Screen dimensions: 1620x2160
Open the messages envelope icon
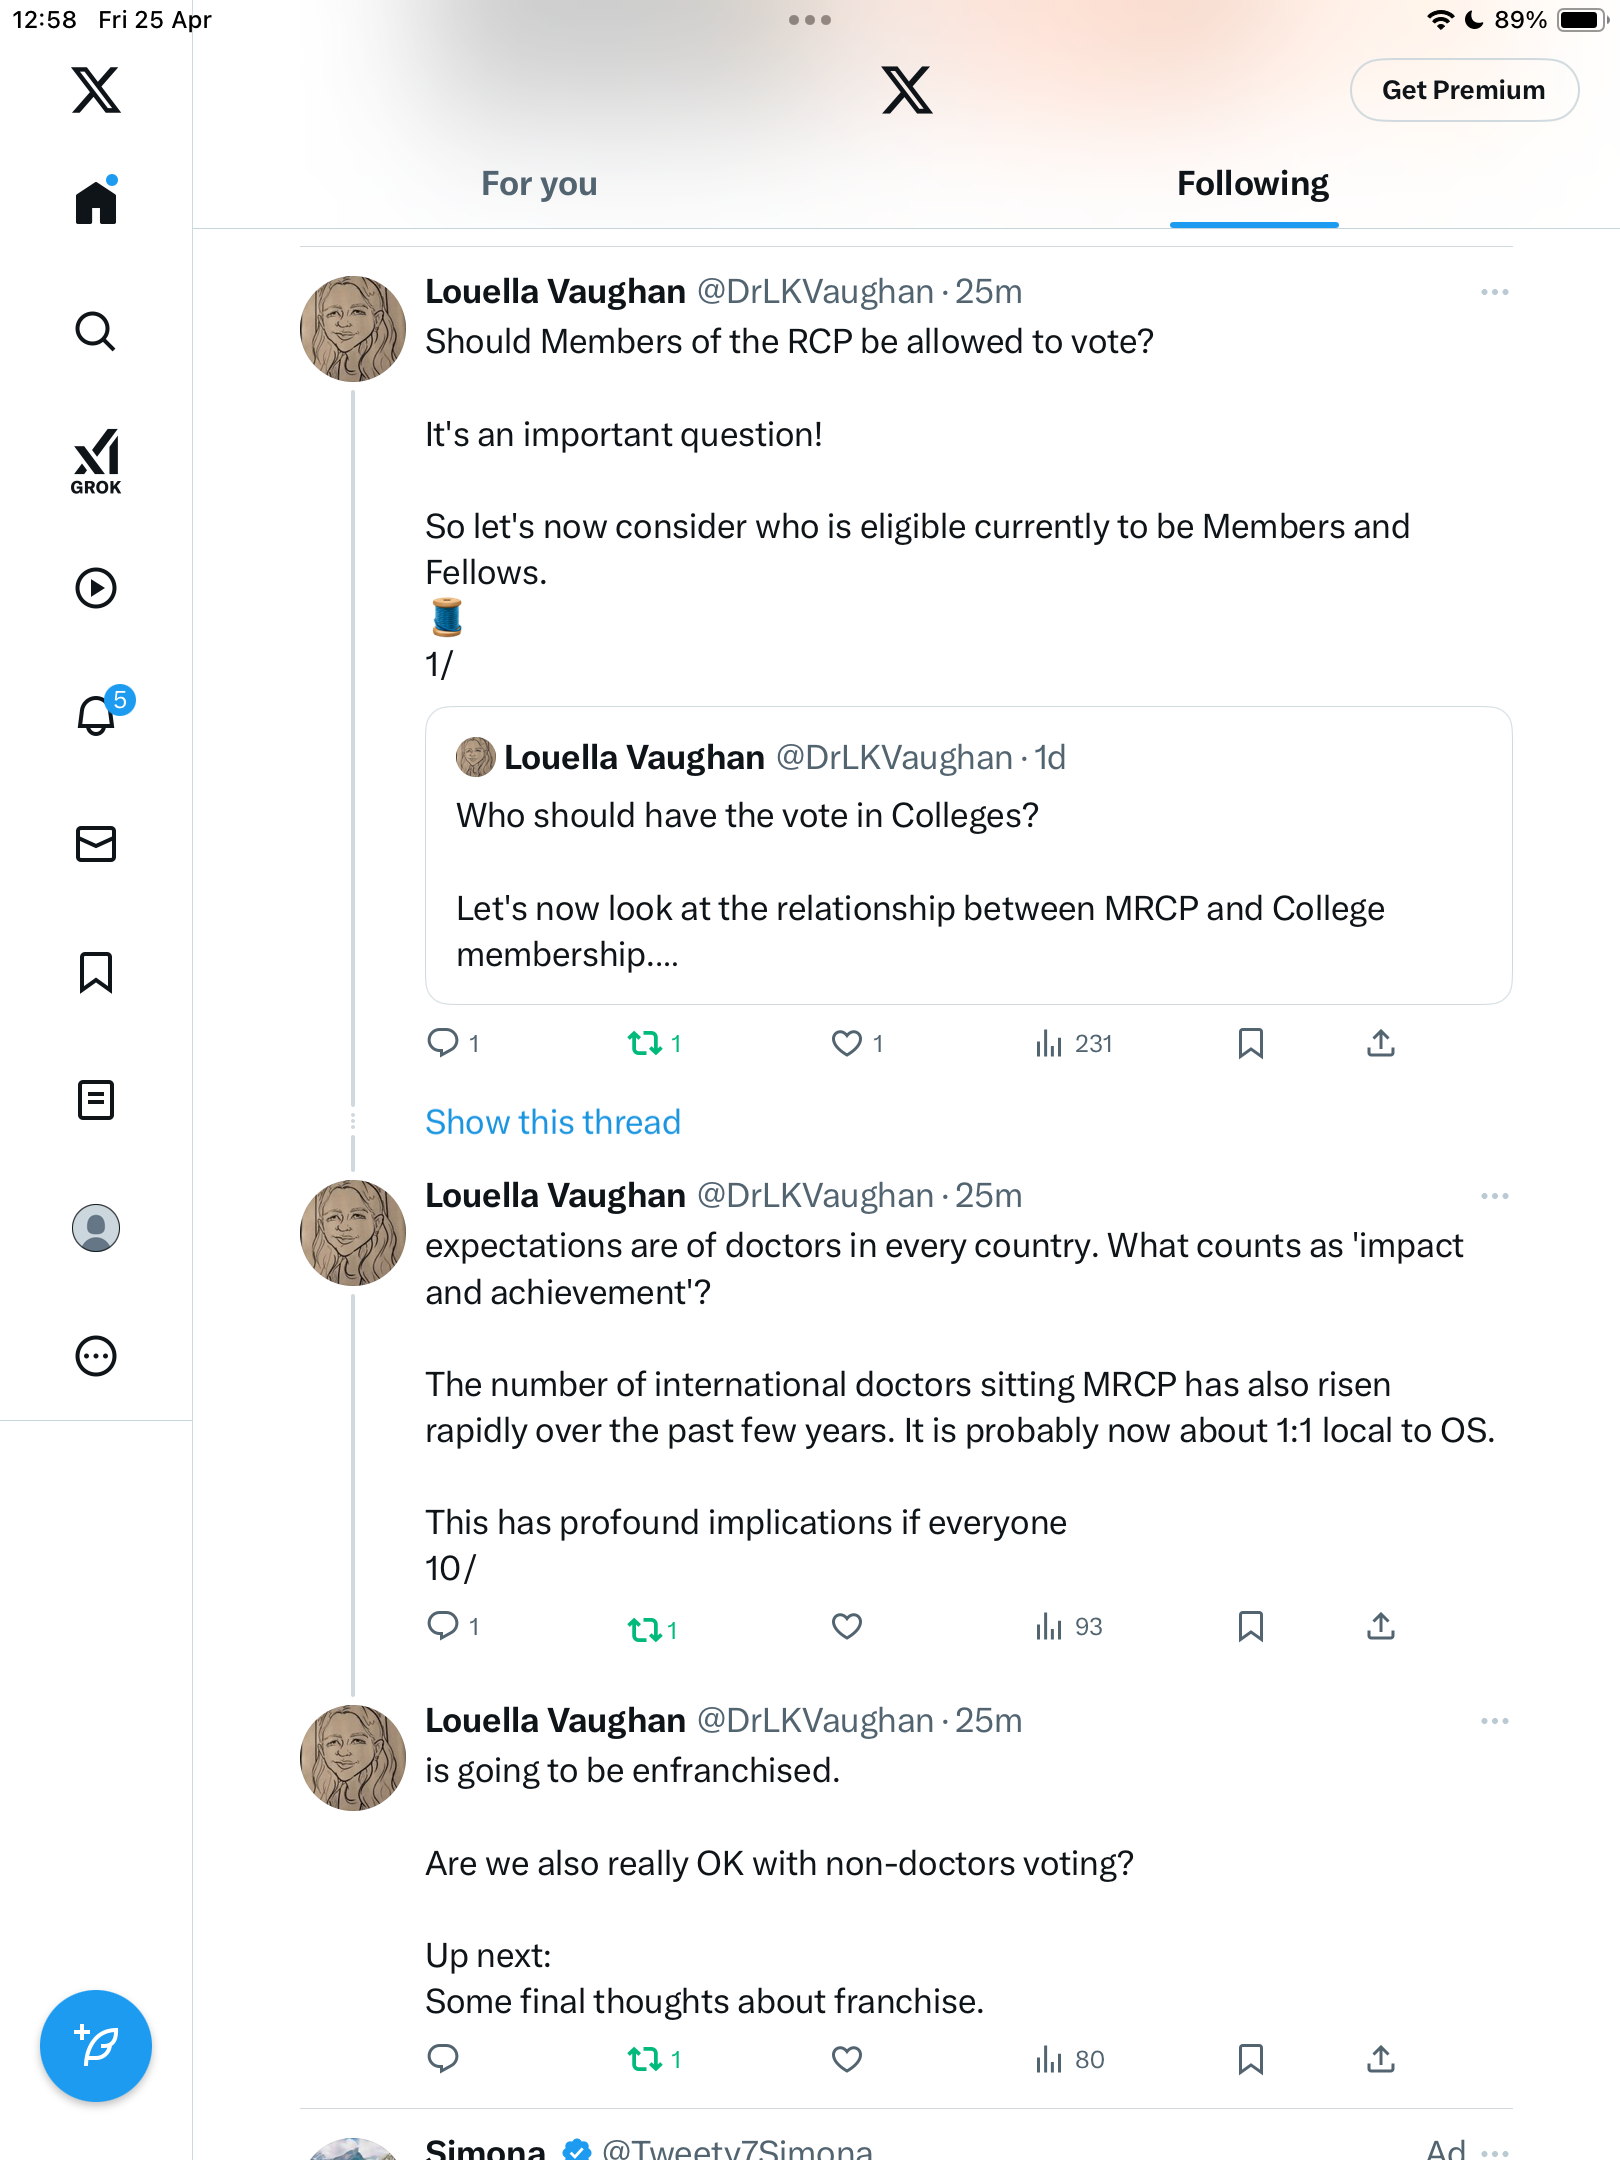[x=96, y=844]
